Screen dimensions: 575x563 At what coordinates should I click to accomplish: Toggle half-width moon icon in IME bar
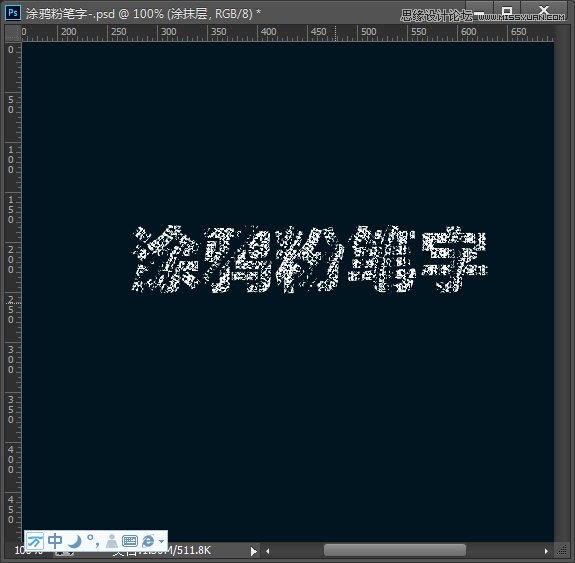tap(75, 541)
